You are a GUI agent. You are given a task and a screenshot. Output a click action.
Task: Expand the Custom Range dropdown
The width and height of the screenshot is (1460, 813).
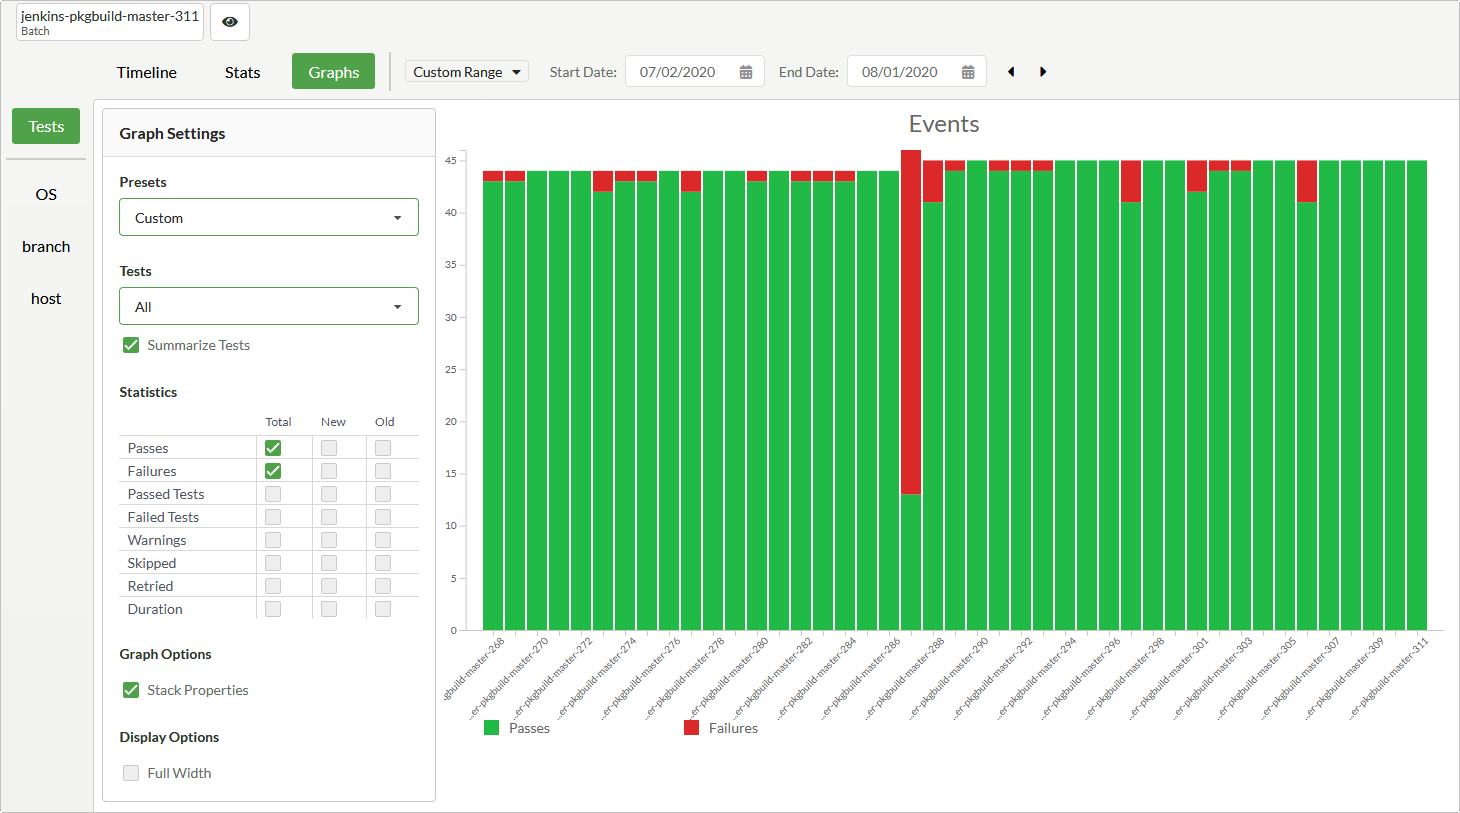[467, 72]
